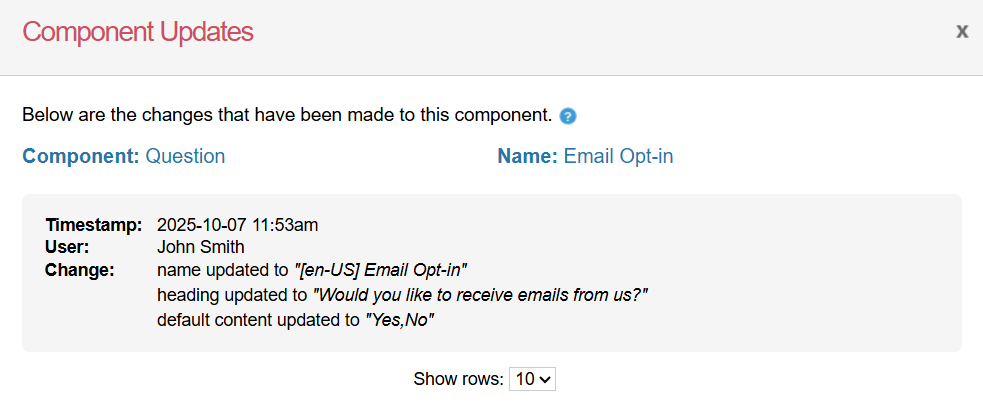Click the blue help question mark icon
Viewport: 983px width, 408px height.
point(568,116)
